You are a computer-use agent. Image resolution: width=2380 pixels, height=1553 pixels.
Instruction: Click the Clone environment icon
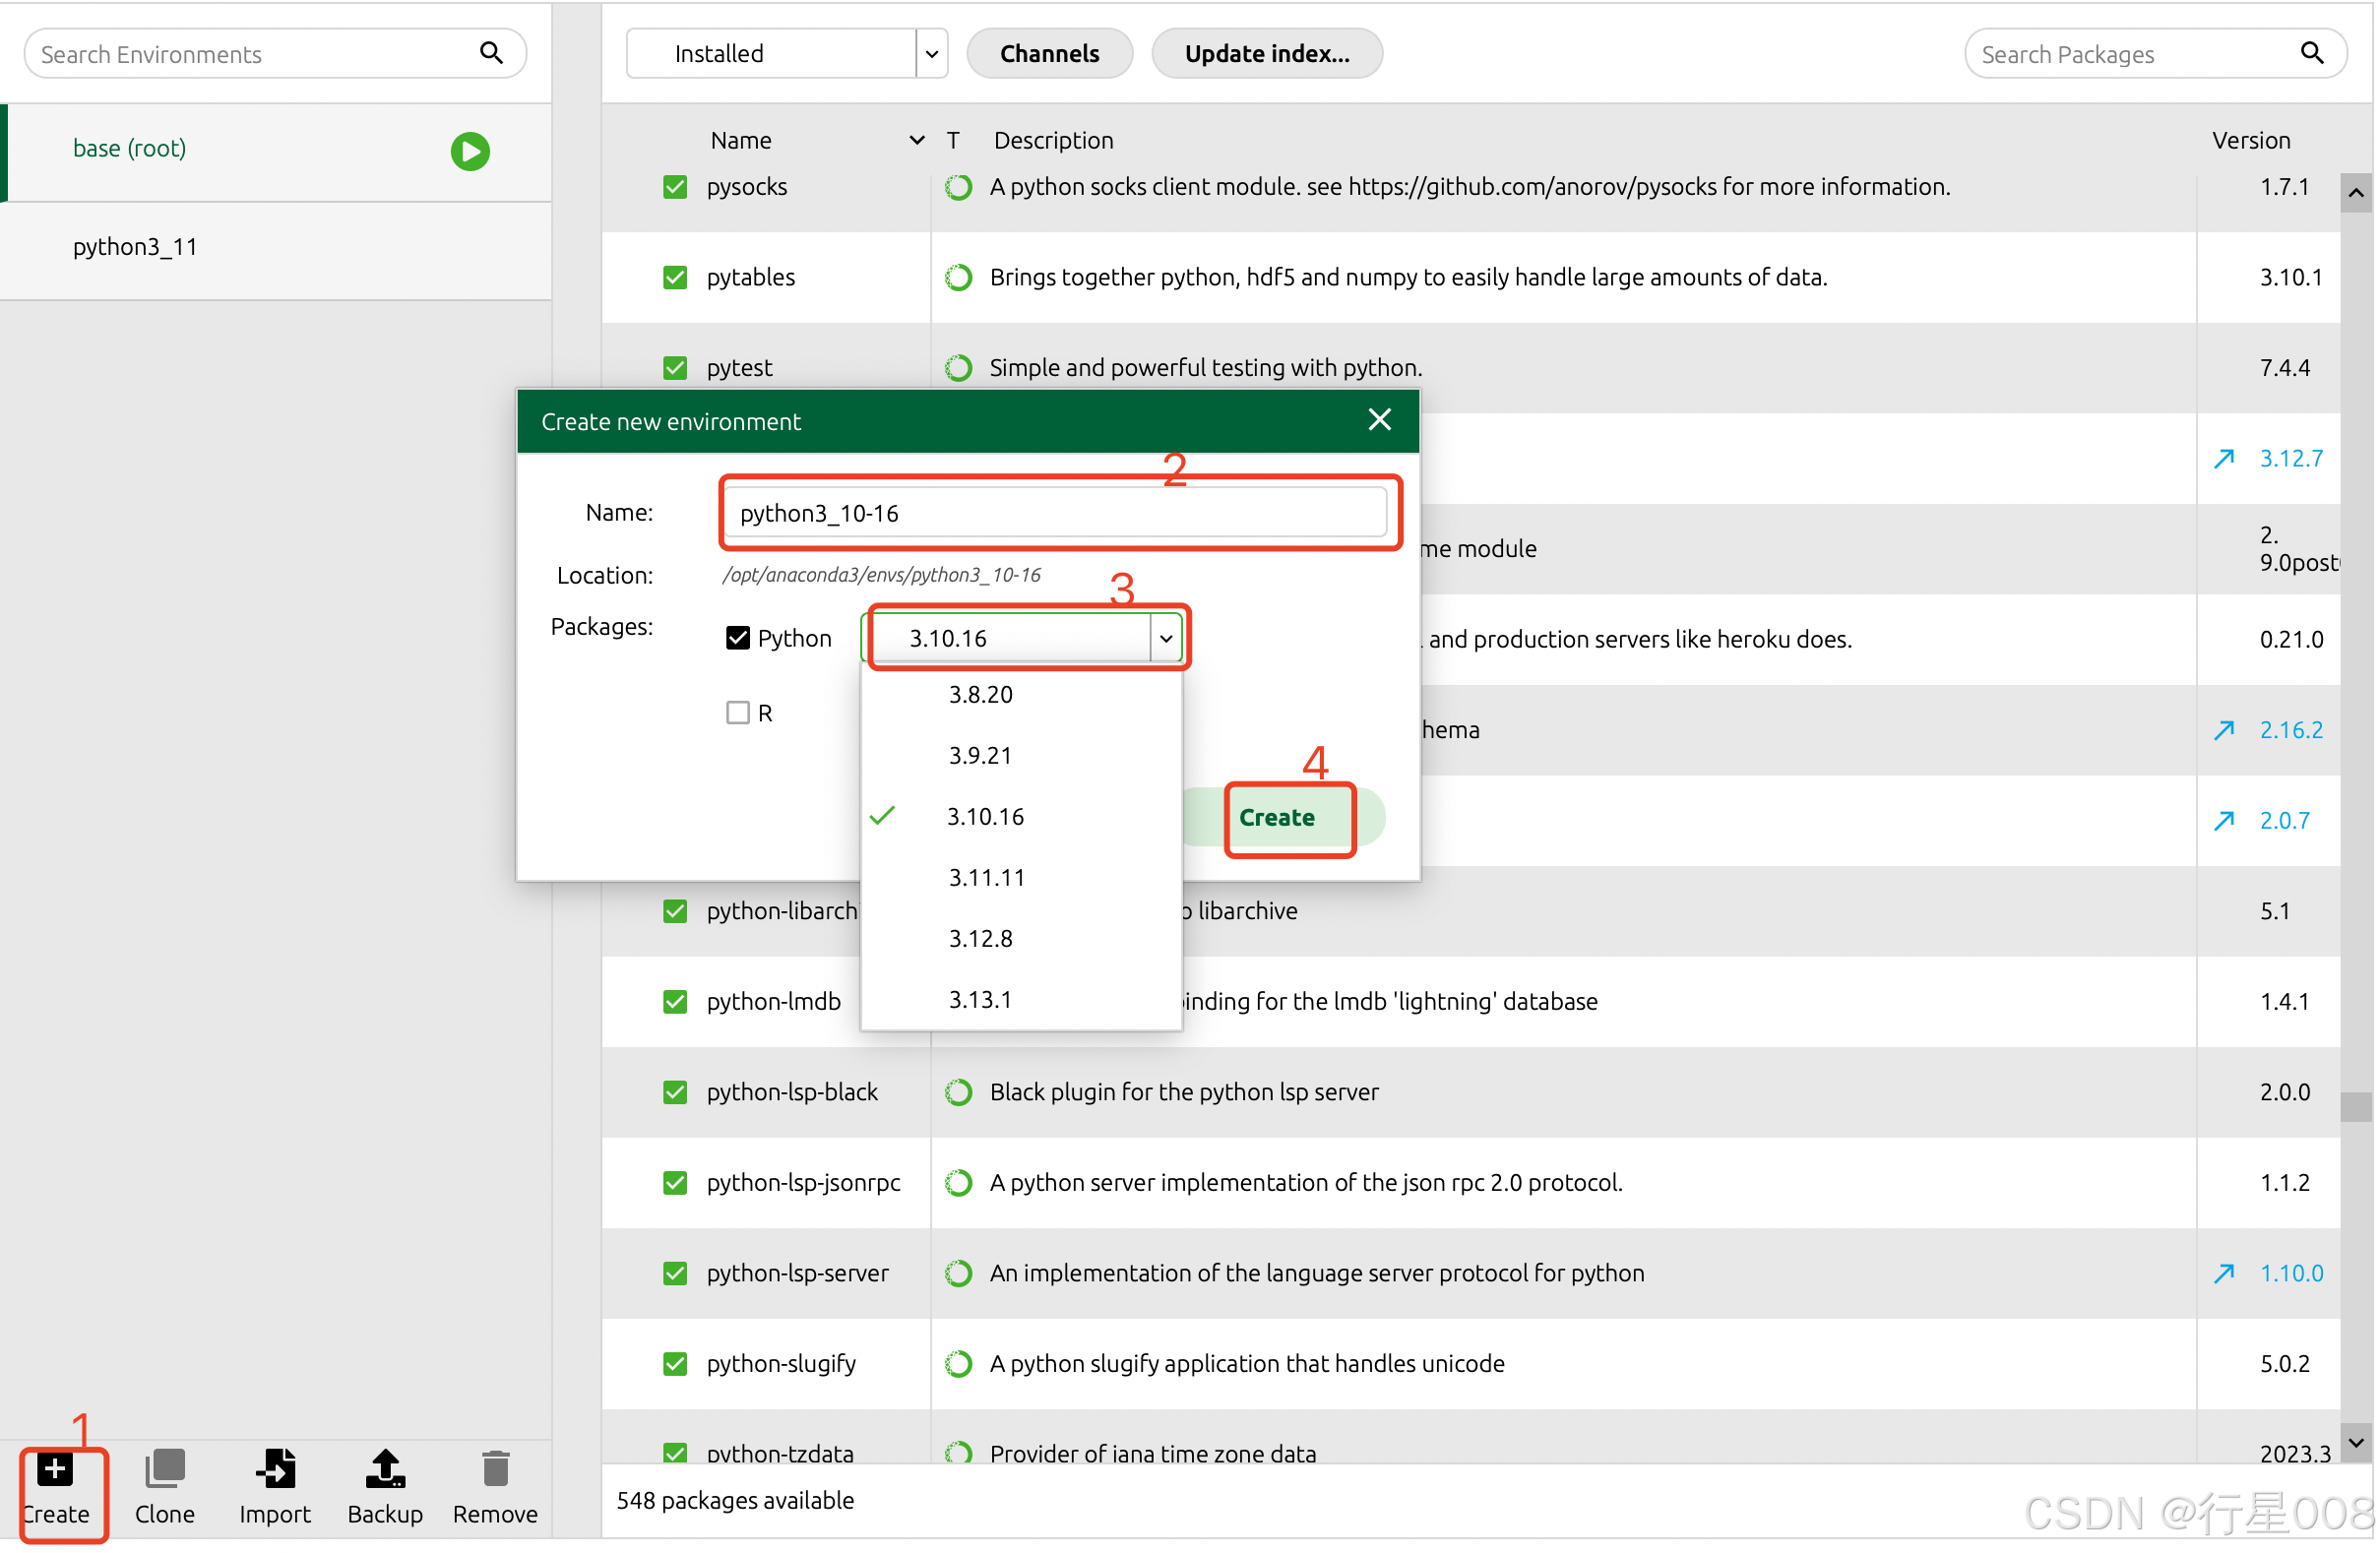point(165,1470)
